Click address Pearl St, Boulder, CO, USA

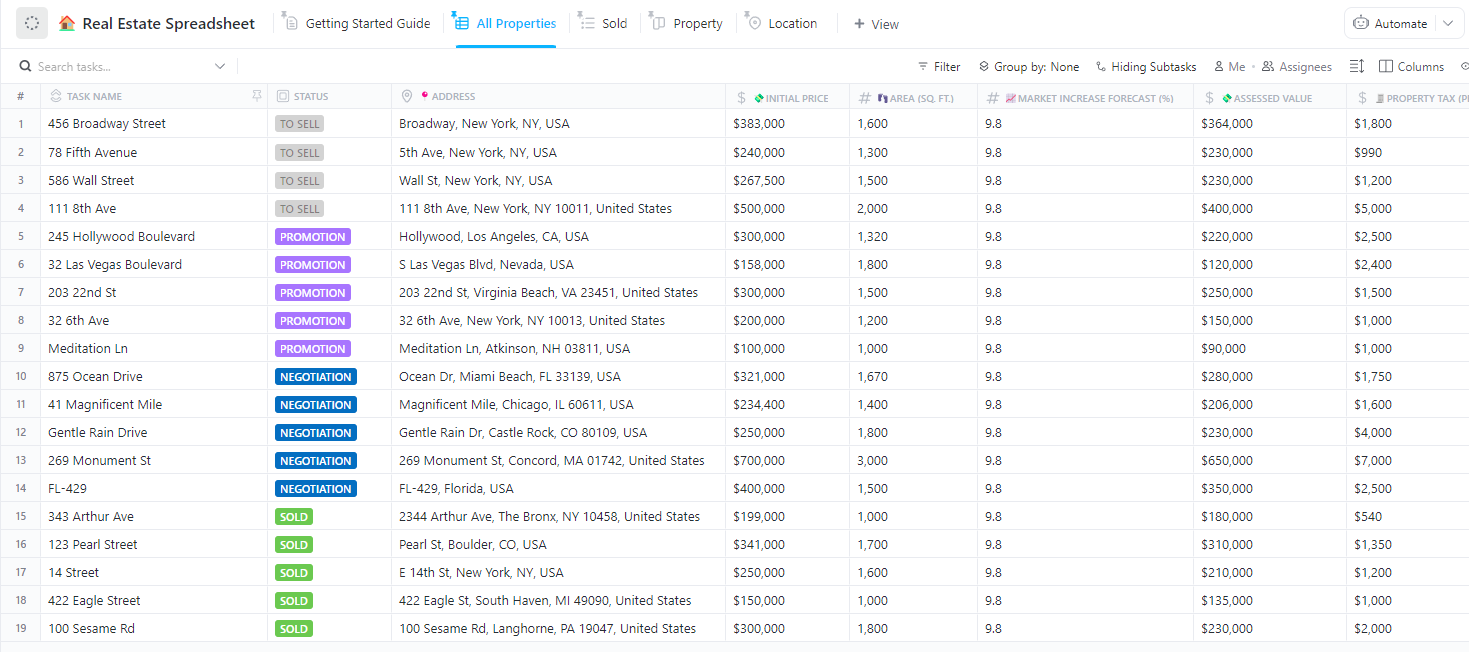pyautogui.click(x=473, y=545)
